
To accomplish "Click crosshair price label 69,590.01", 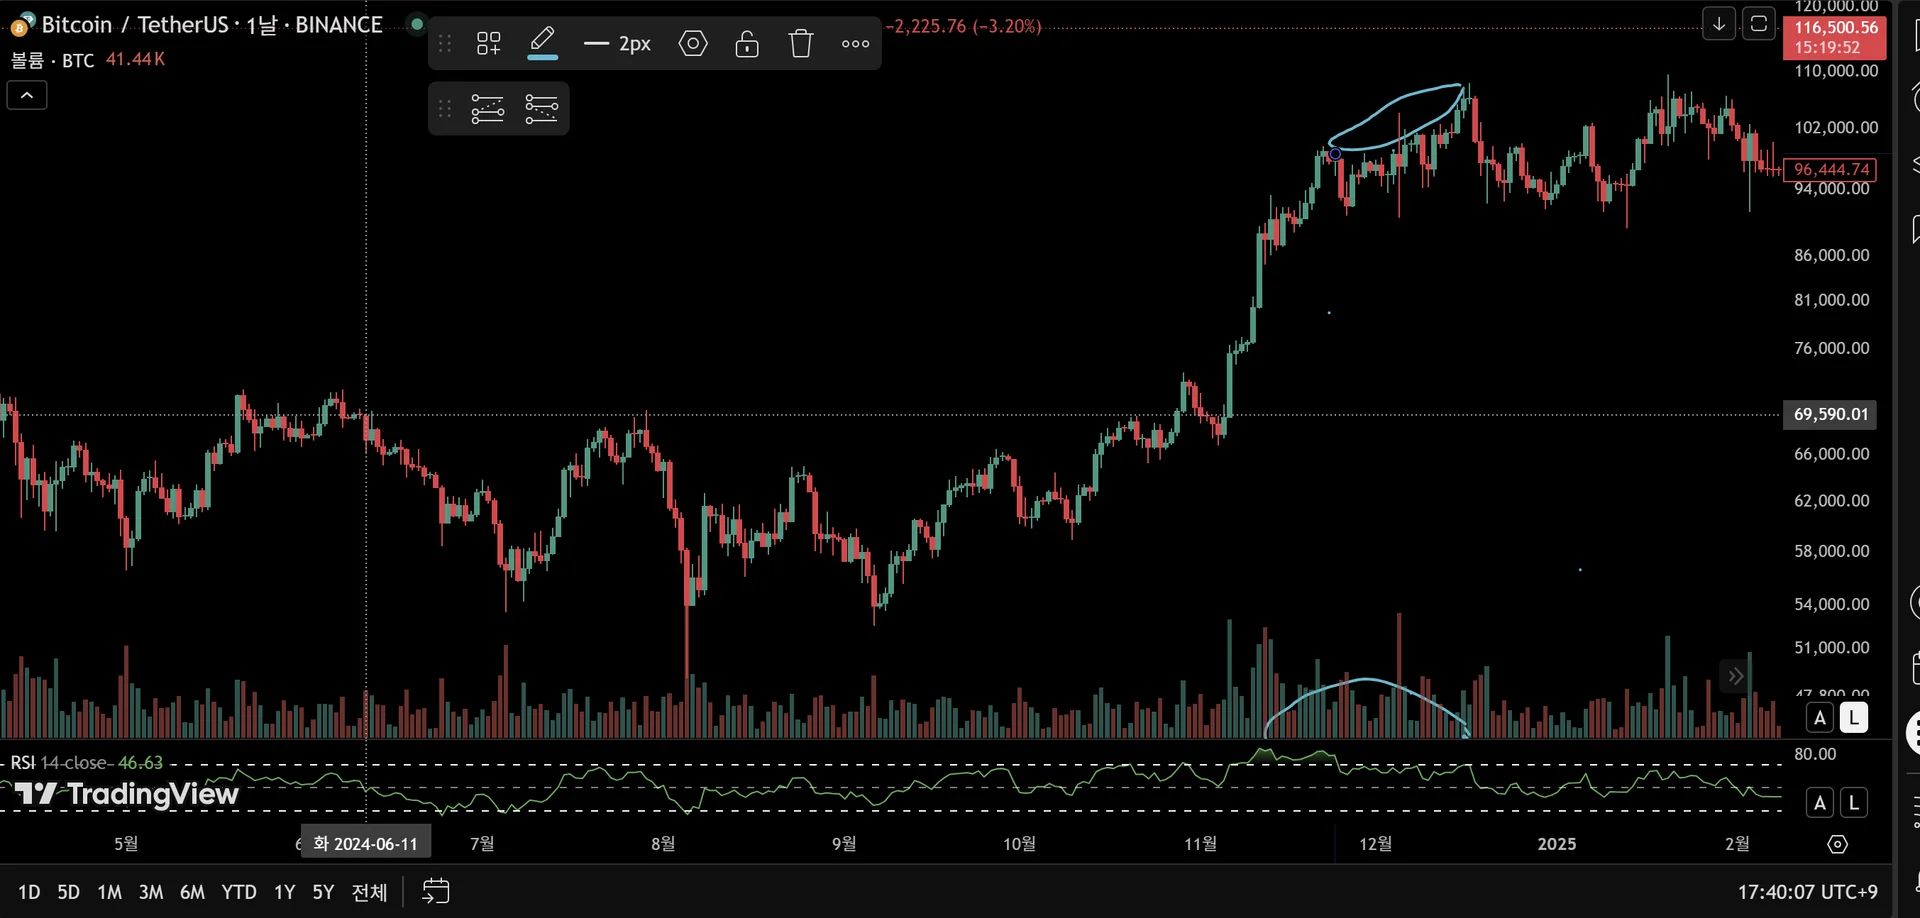I will click(1830, 414).
